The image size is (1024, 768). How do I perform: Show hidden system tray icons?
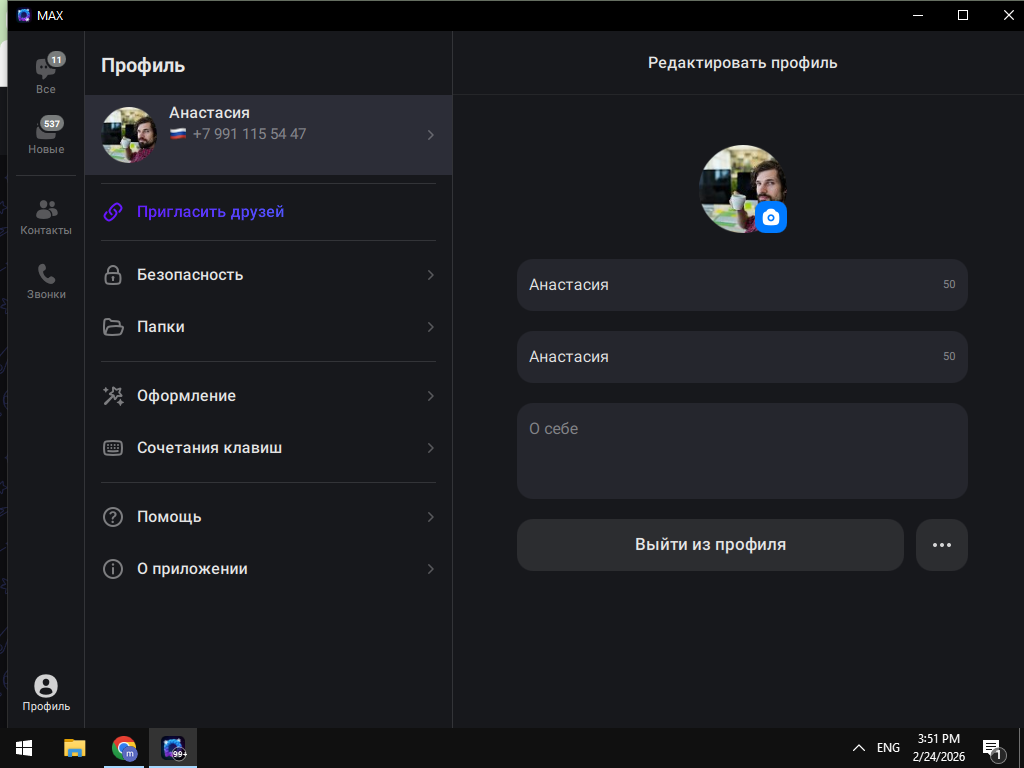coord(859,748)
